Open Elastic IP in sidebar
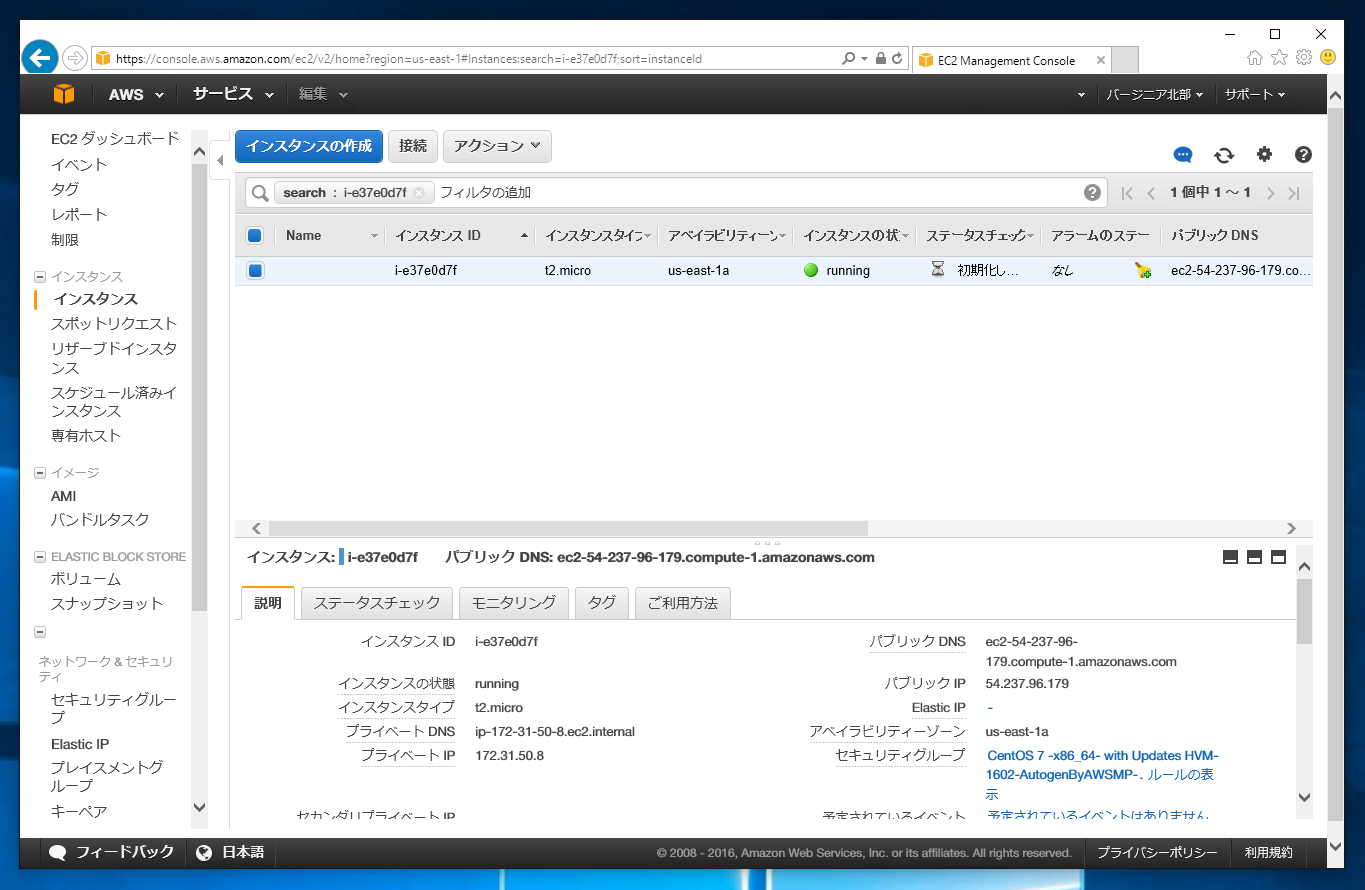 [x=80, y=744]
